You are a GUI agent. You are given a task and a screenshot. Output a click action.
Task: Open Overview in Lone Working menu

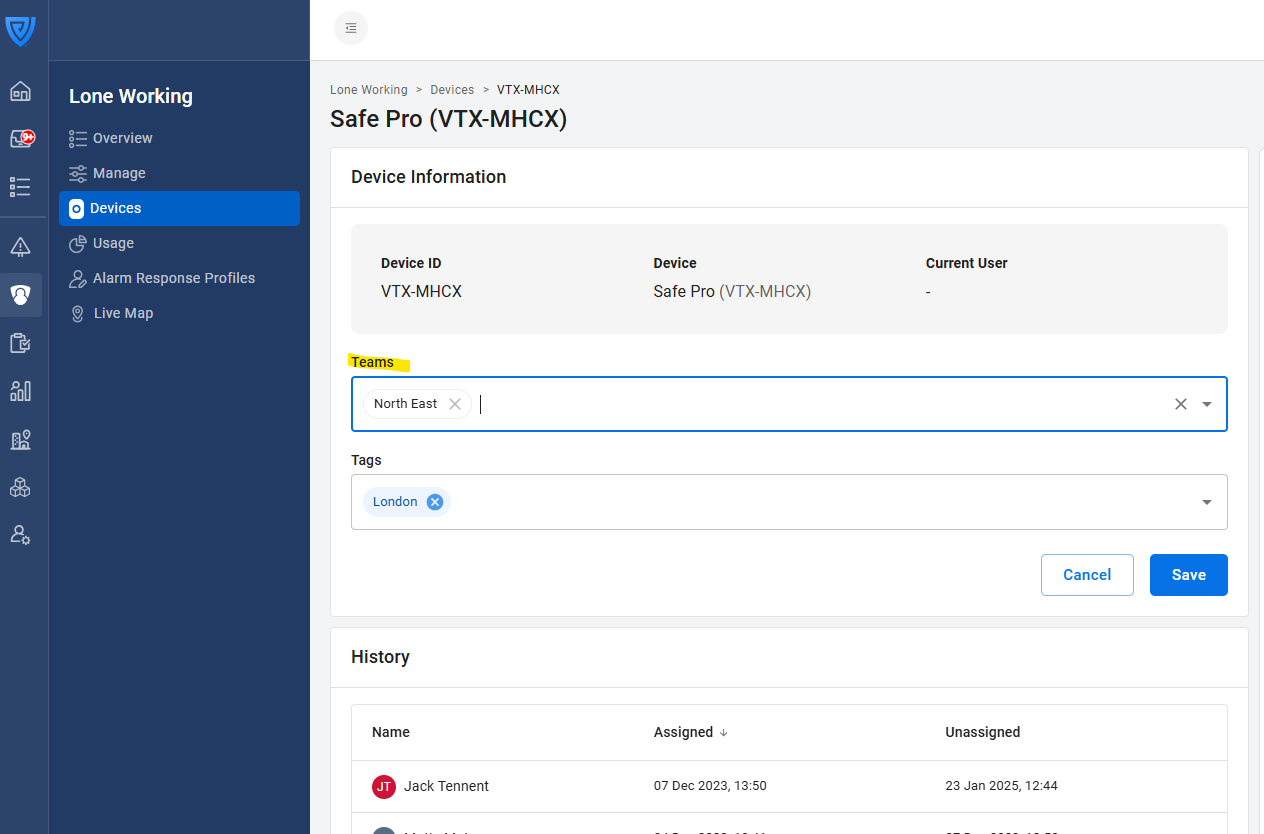(122, 138)
